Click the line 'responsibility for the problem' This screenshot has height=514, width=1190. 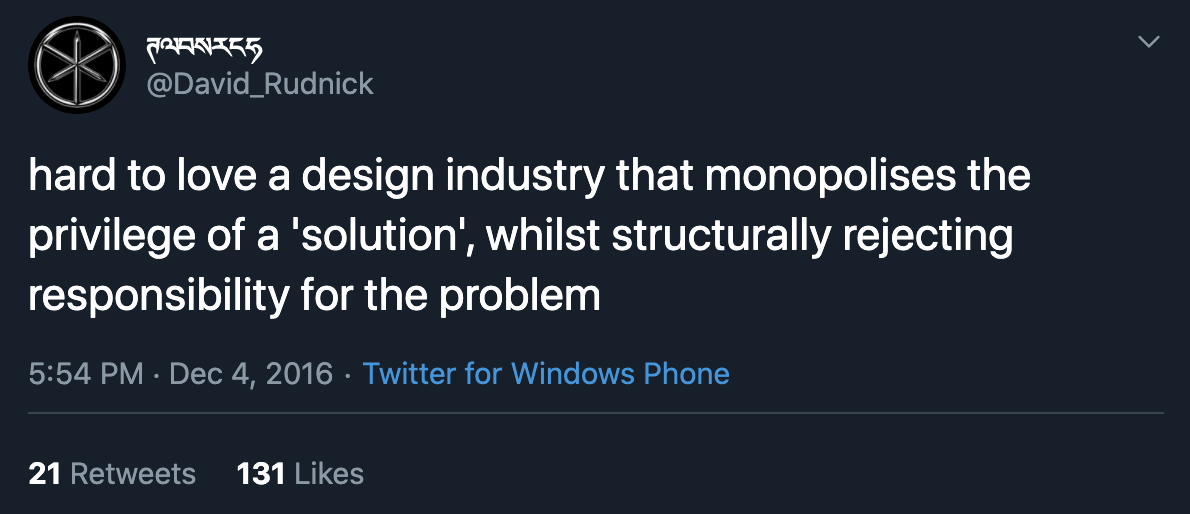coord(314,295)
